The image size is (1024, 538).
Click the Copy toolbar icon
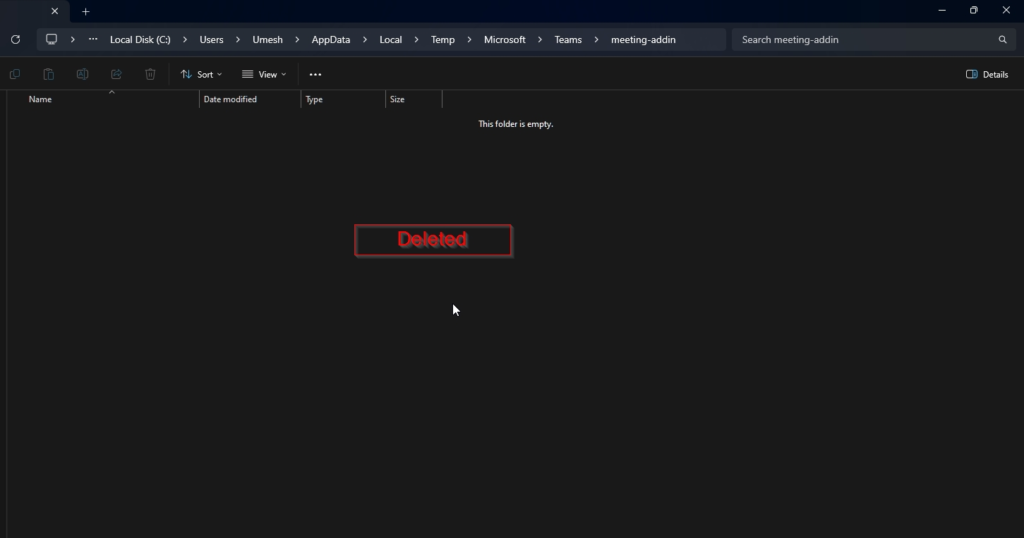(14, 74)
